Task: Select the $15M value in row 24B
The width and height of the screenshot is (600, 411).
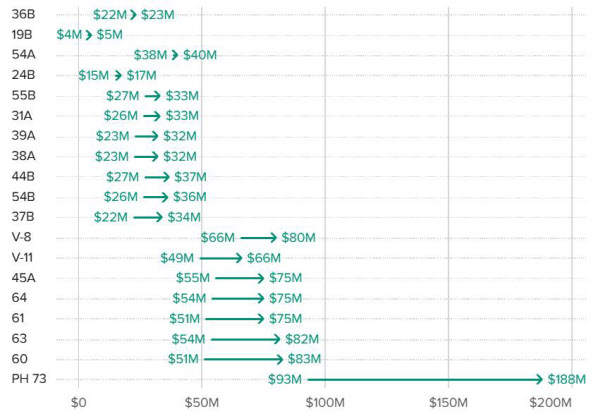Action: point(95,75)
